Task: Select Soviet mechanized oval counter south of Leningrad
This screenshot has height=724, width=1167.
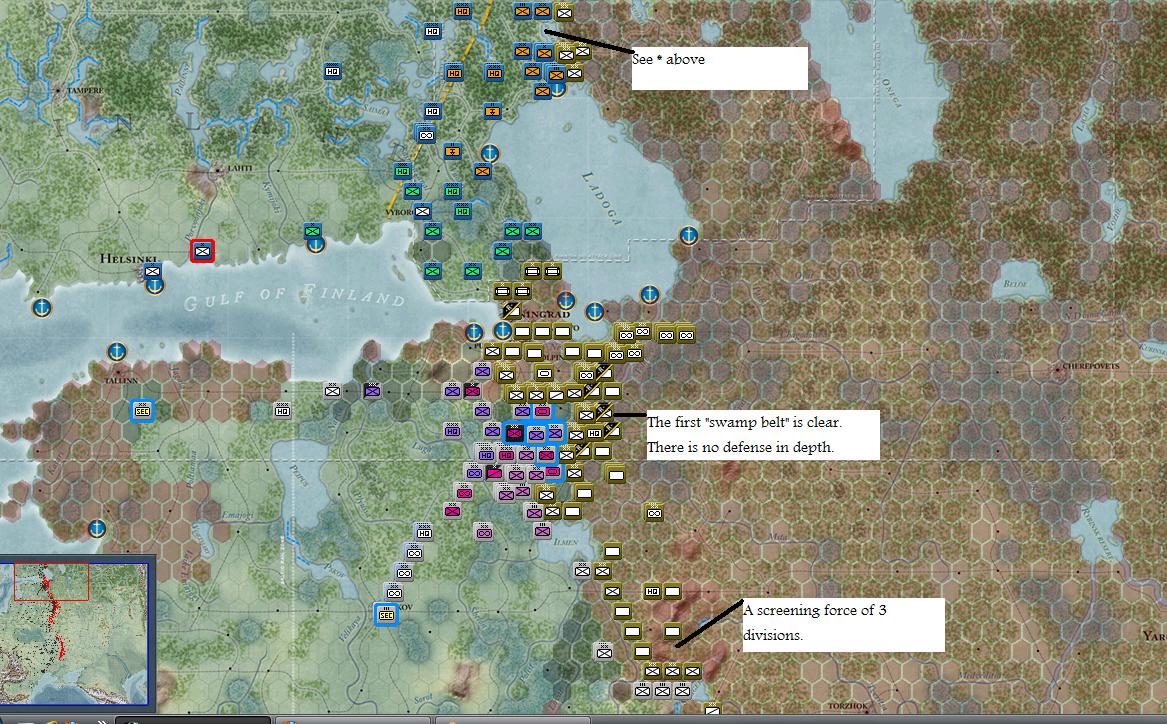Action: pyautogui.click(x=544, y=373)
